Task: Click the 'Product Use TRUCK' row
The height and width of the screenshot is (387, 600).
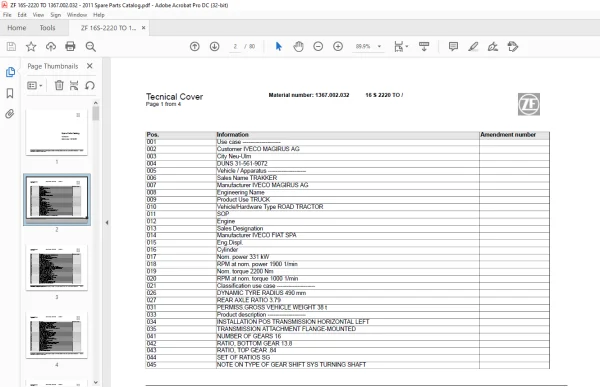Action: (x=347, y=199)
